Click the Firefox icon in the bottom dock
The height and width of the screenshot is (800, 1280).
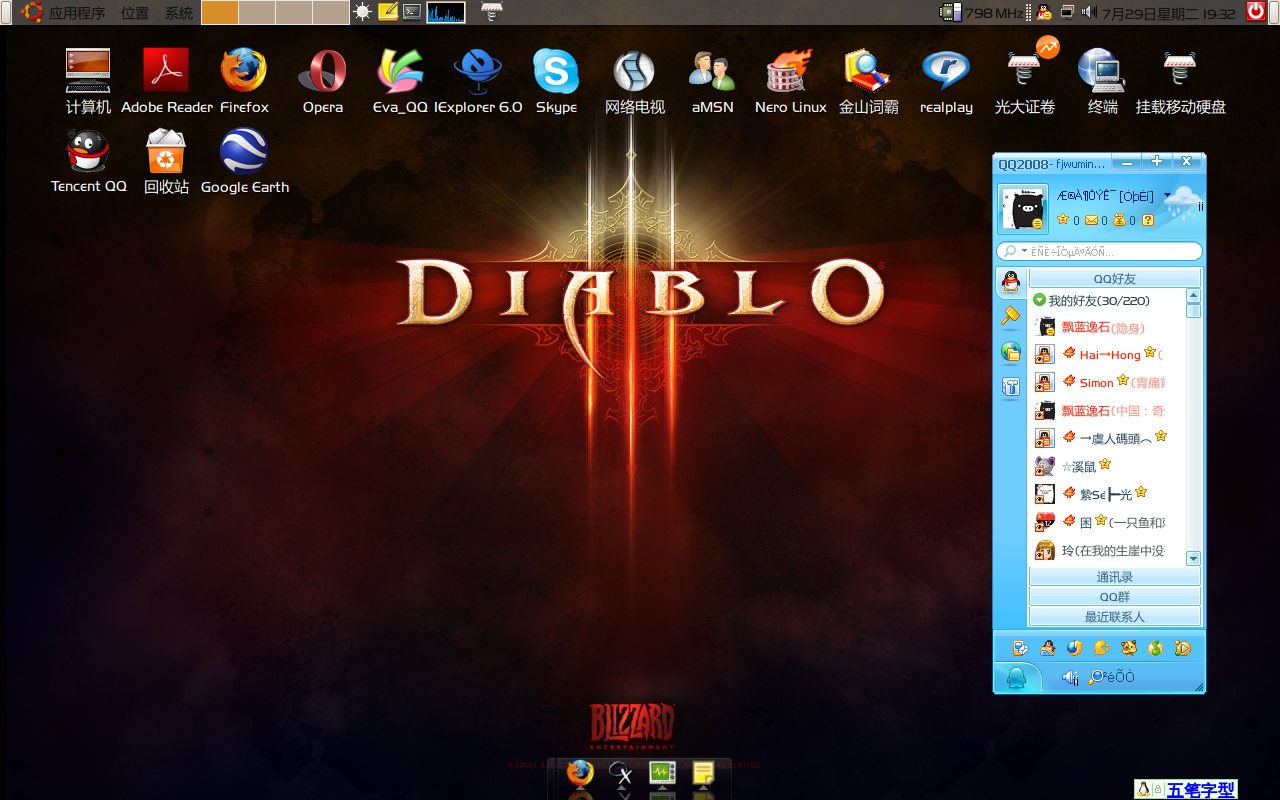click(x=579, y=773)
